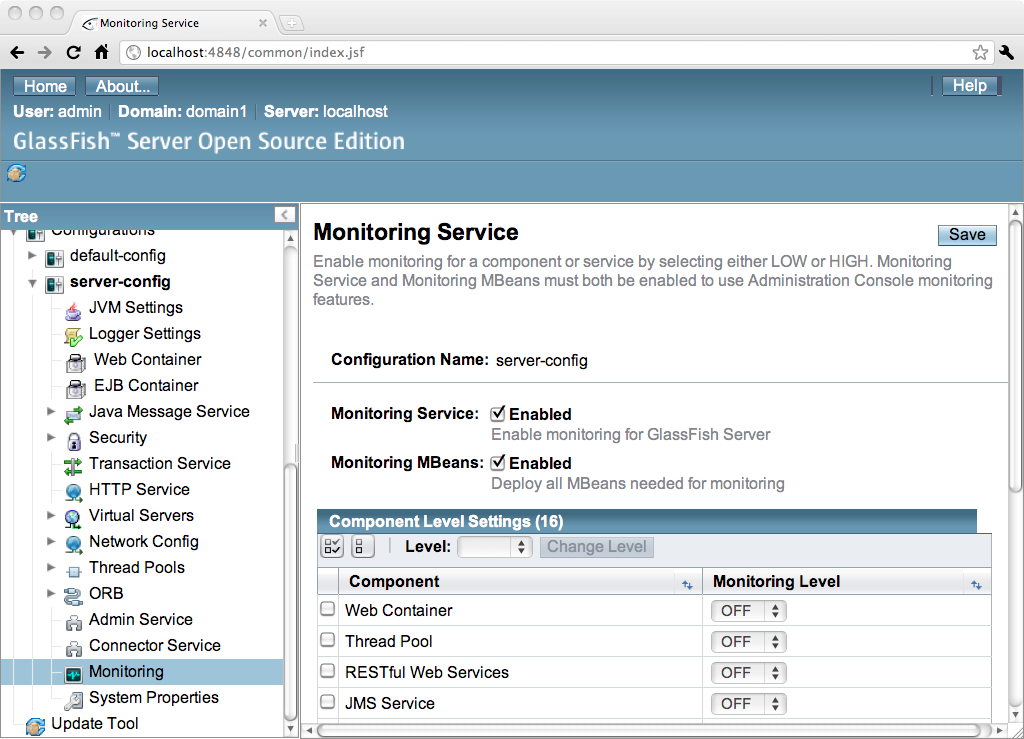
Task: Sort by Monitoring Level column sort icon
Action: 976,585
